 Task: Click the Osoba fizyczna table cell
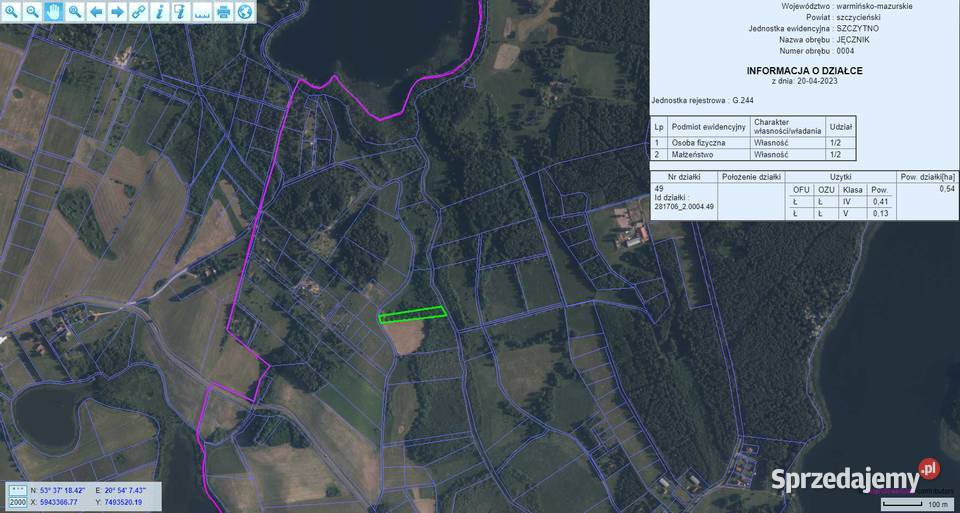709,142
